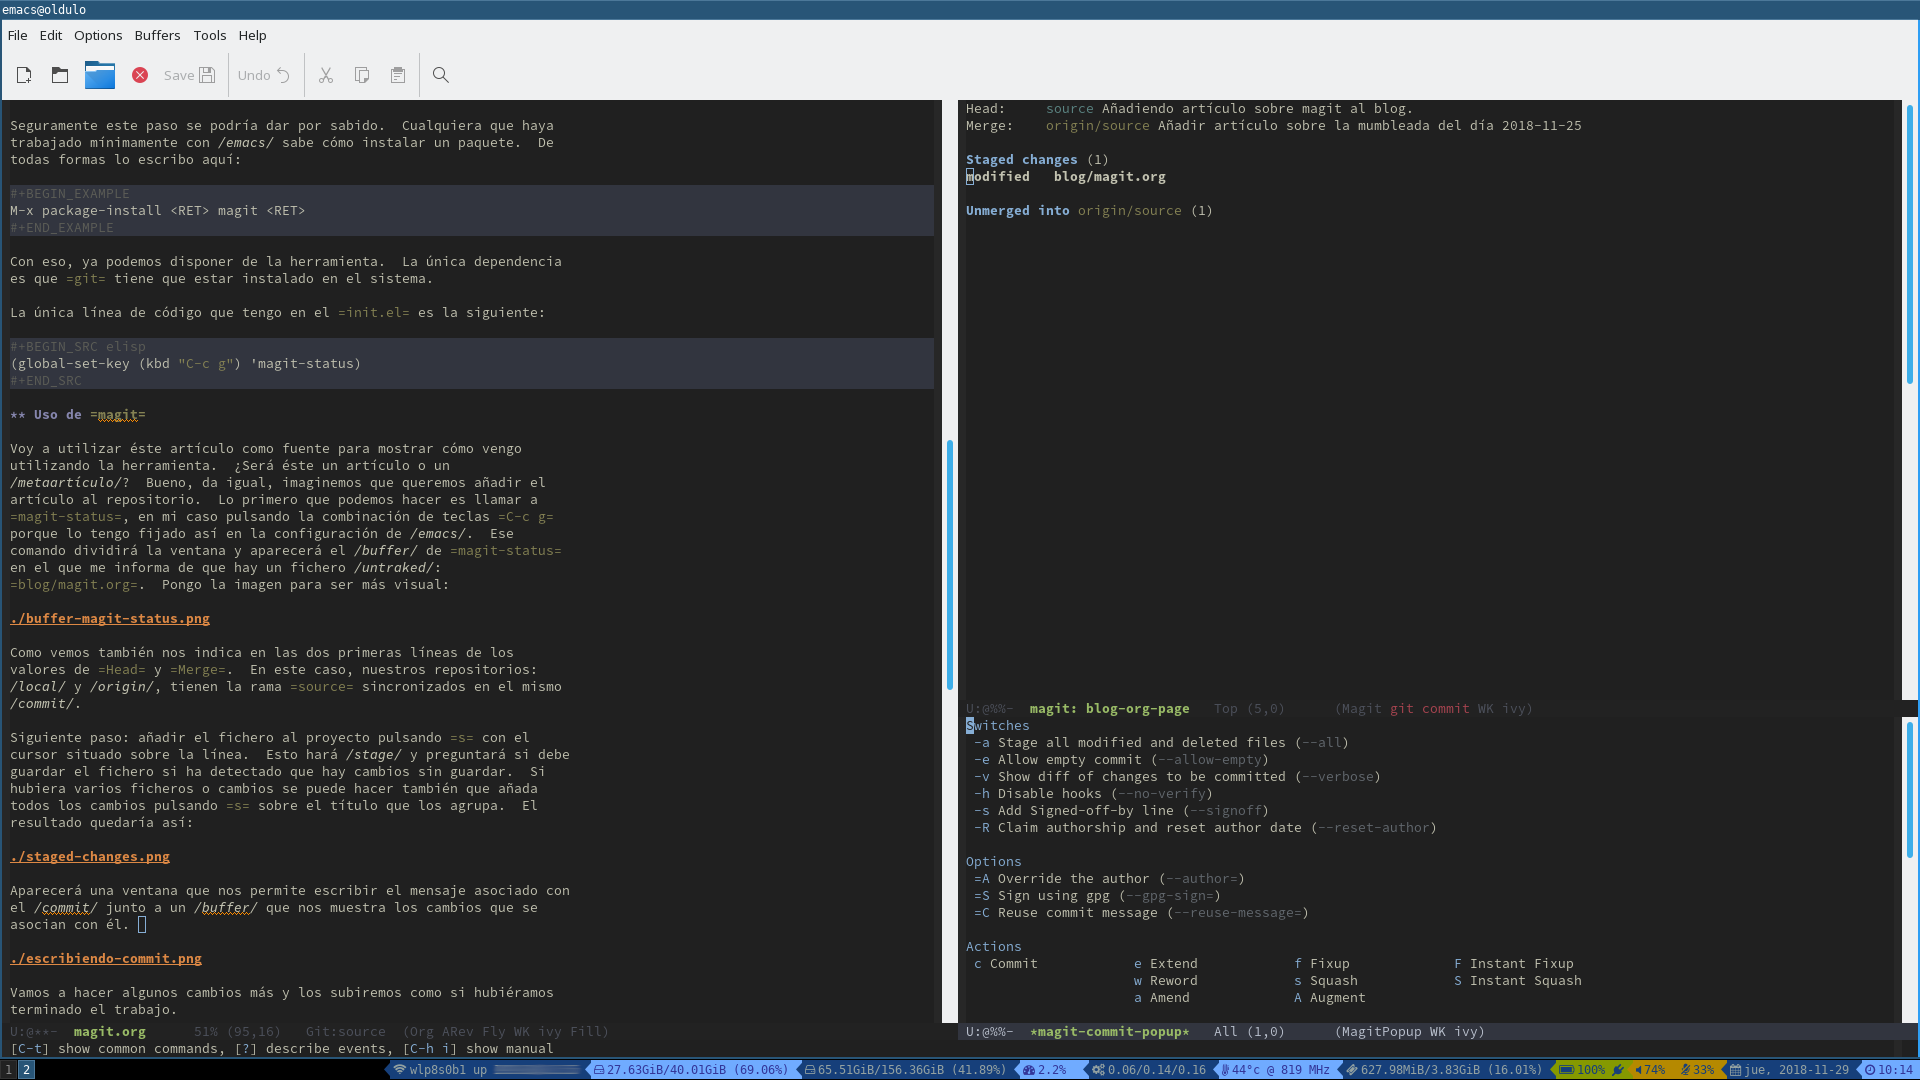Select the =A Override the author option

[1109, 879]
